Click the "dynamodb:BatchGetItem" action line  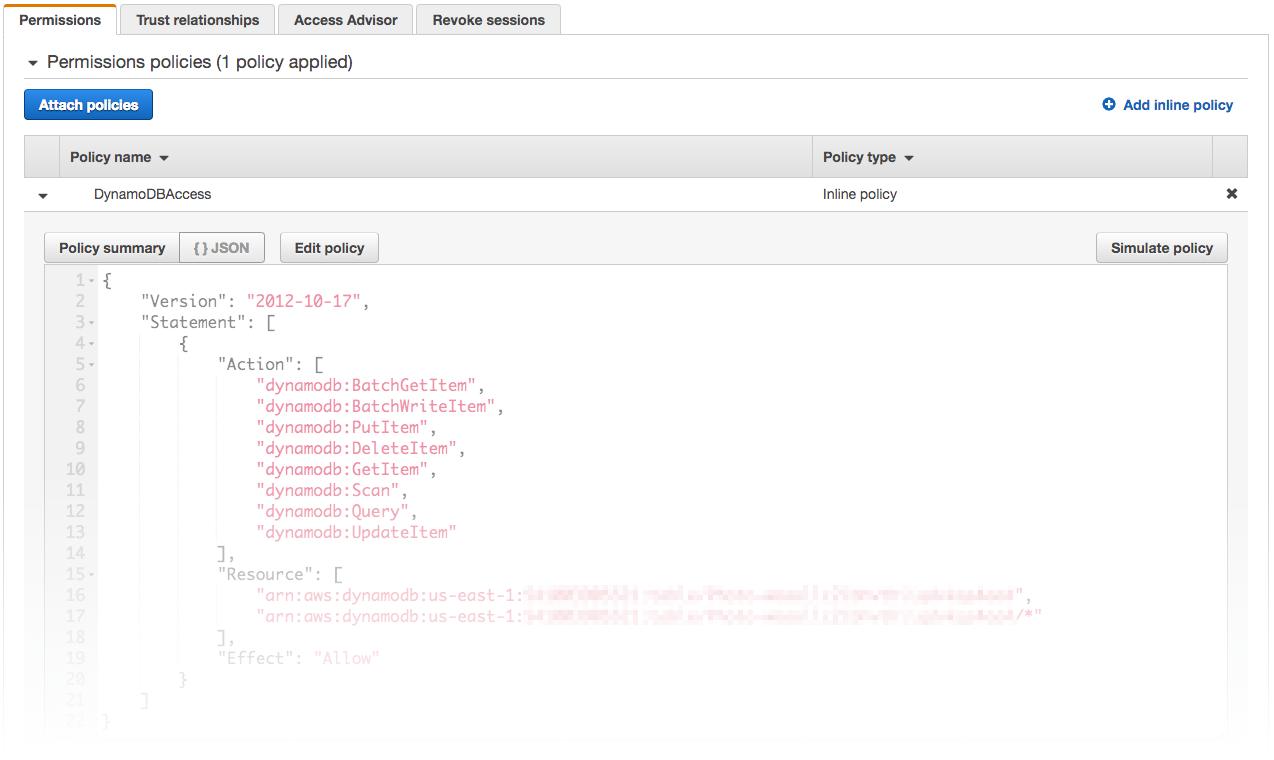[370, 385]
